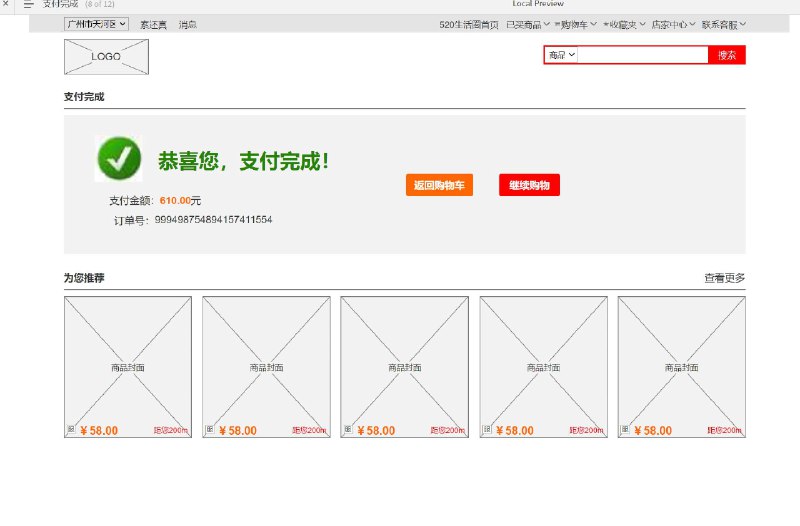This screenshot has width=800, height=526.
Task: Expand the 购物车 dropdown in the top bar
Action: [x=576, y=24]
